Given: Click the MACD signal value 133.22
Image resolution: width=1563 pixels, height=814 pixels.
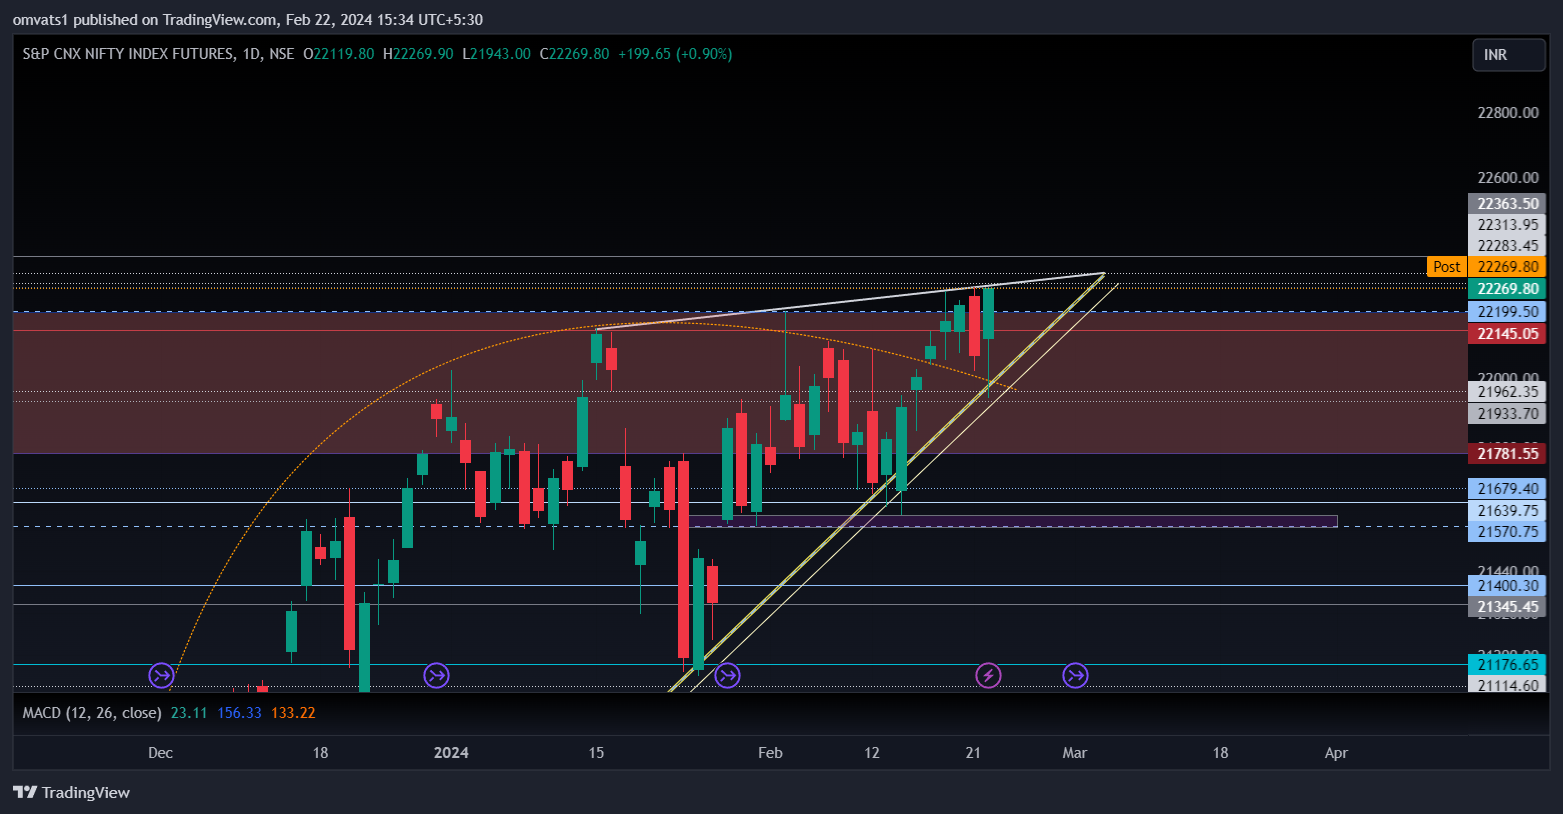Looking at the screenshot, I should (x=293, y=713).
